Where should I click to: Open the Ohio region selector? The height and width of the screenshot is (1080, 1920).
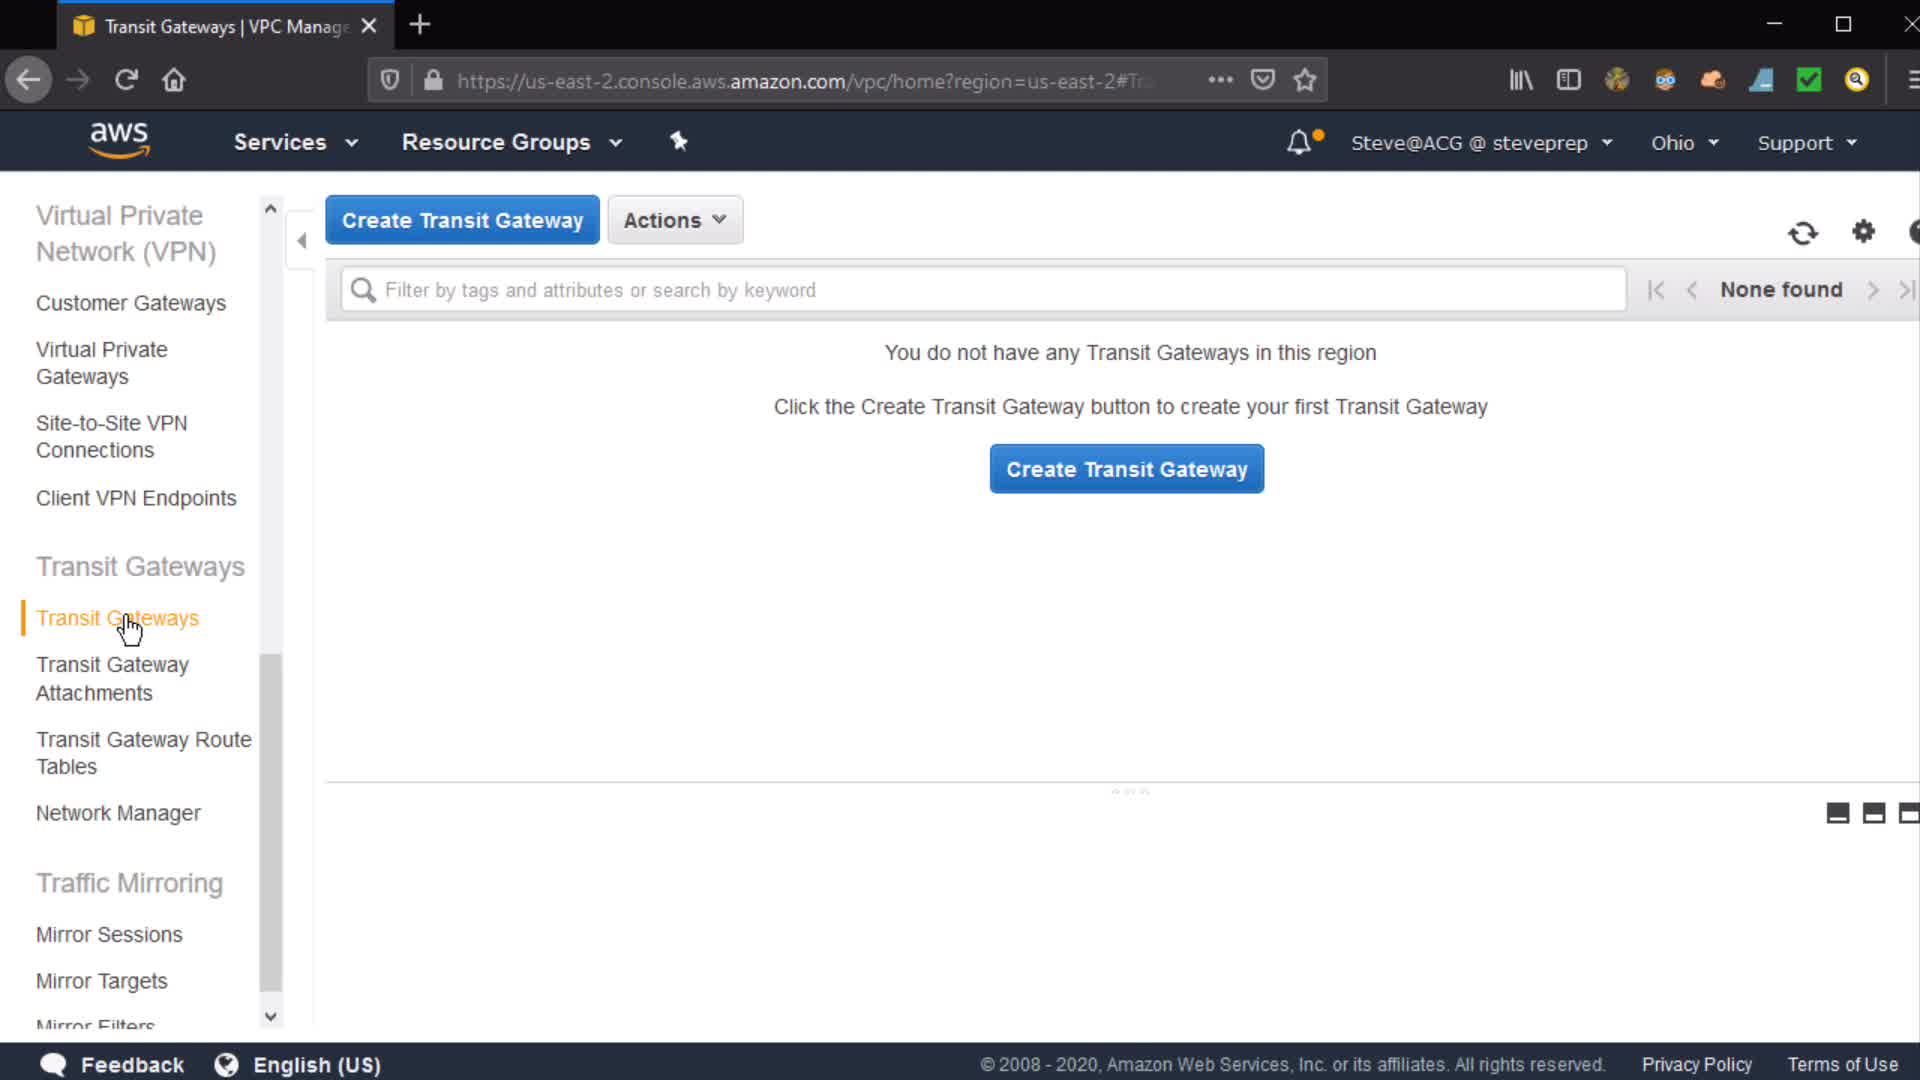(x=1684, y=143)
